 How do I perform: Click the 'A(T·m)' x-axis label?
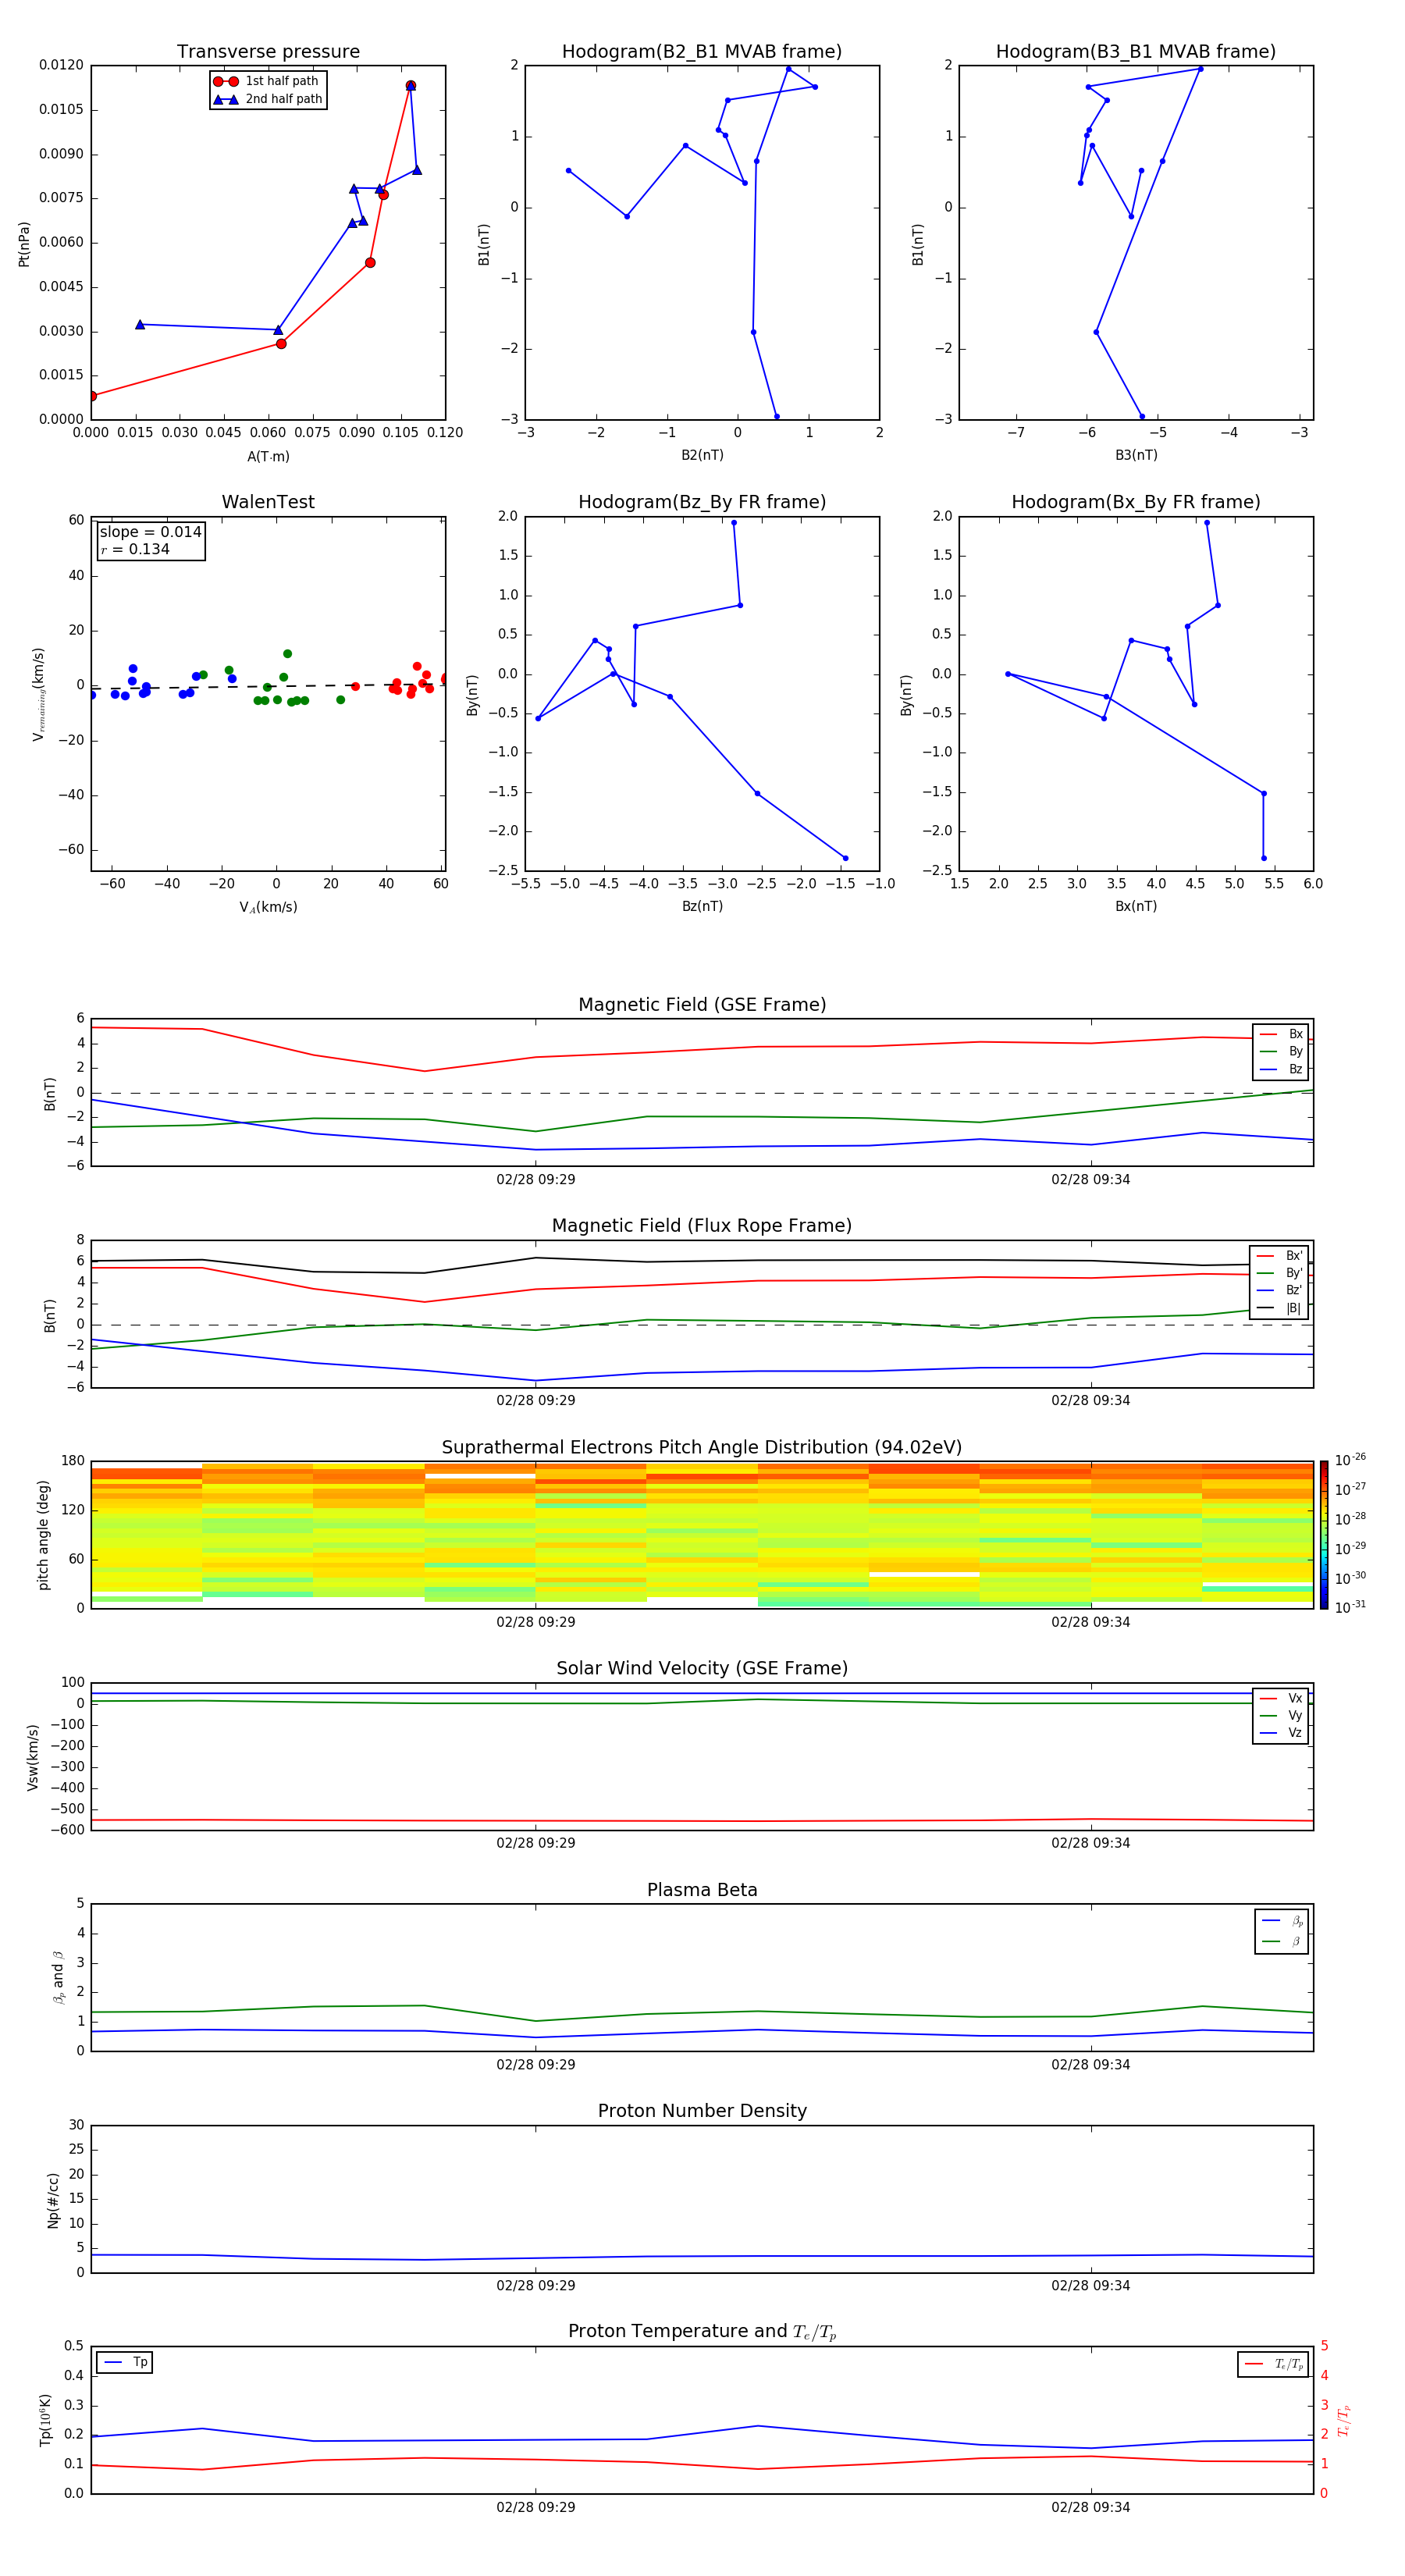[x=268, y=456]
